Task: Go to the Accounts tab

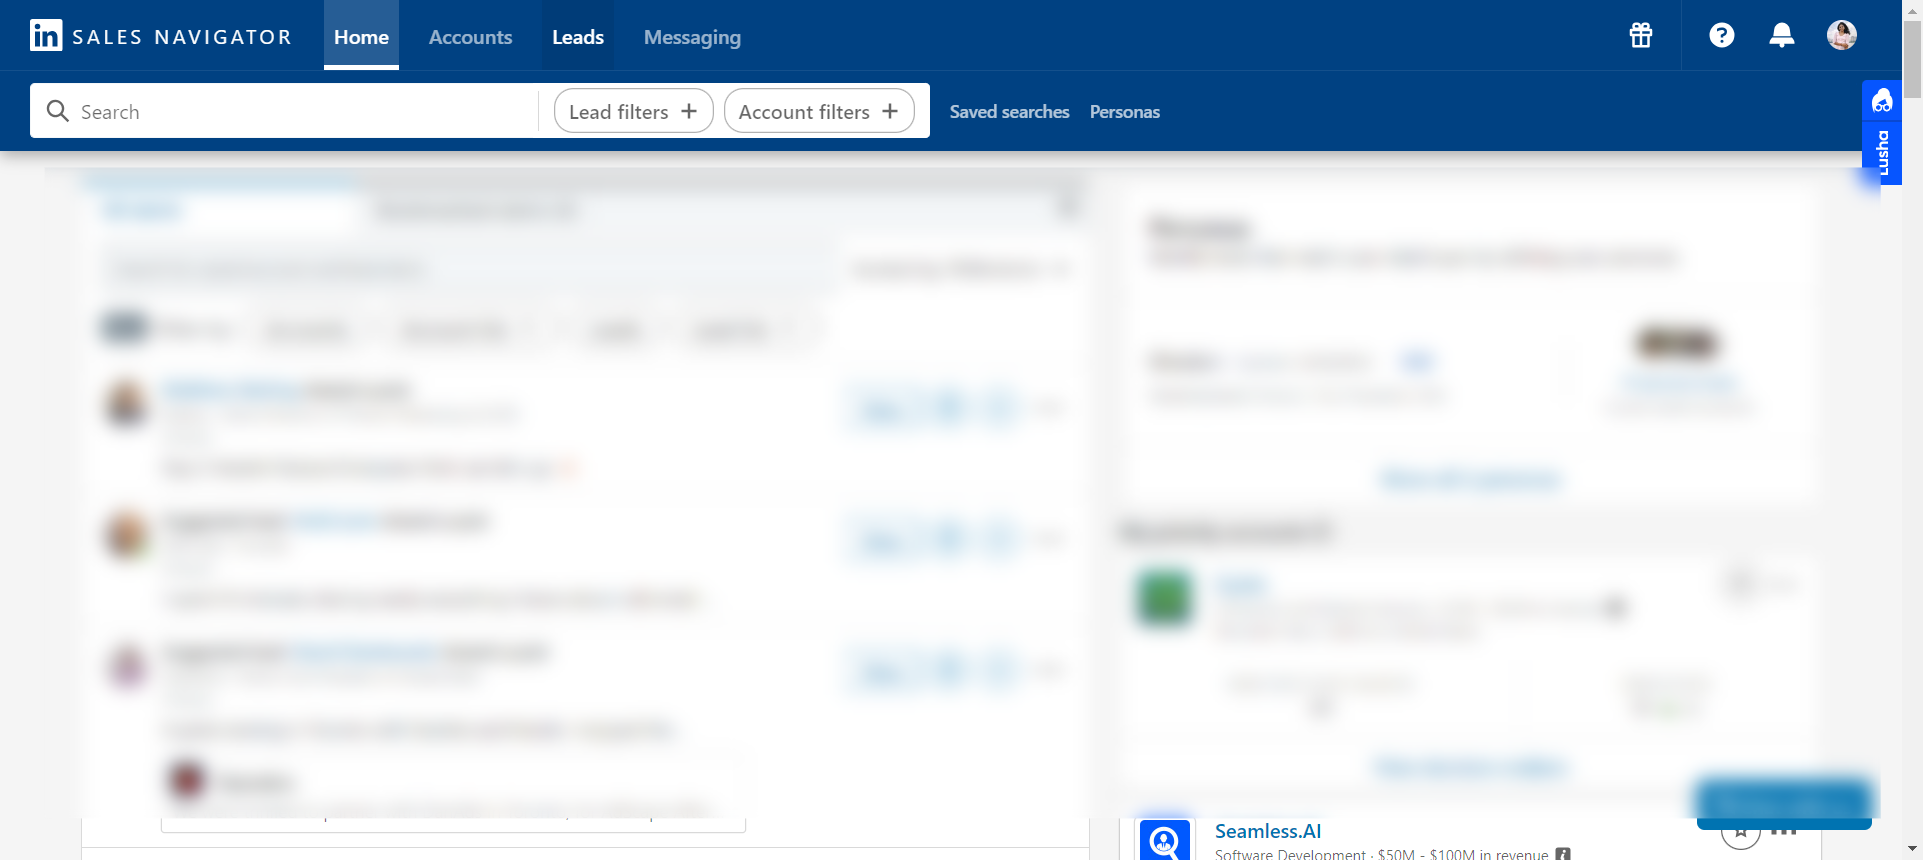Action: [x=470, y=36]
